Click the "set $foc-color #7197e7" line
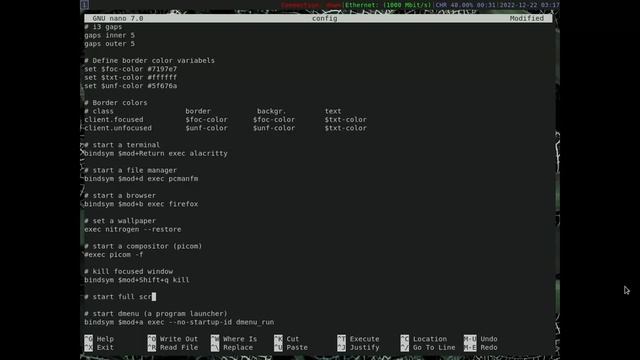The image size is (640, 360). [x=131, y=69]
